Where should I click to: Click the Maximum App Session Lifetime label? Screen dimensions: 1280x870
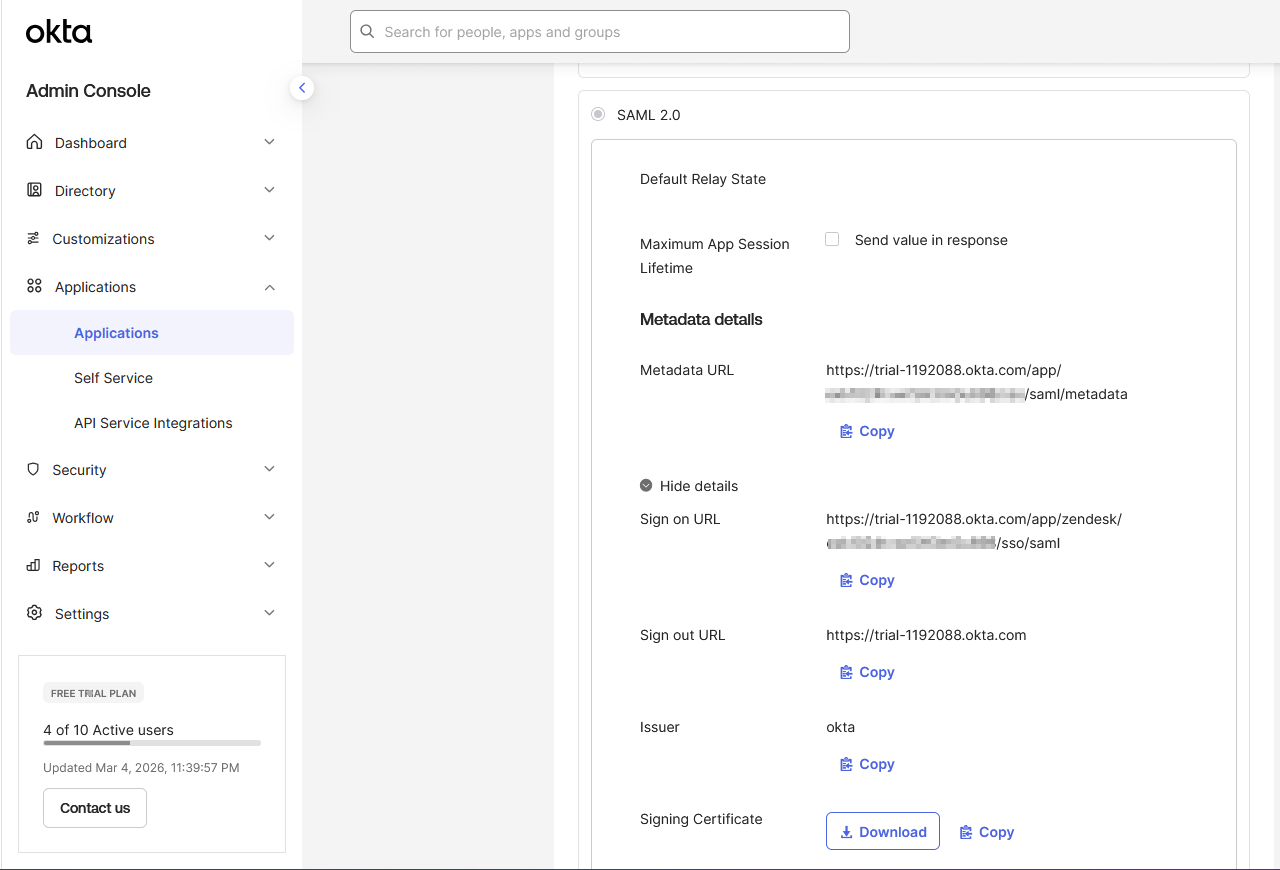coord(715,256)
